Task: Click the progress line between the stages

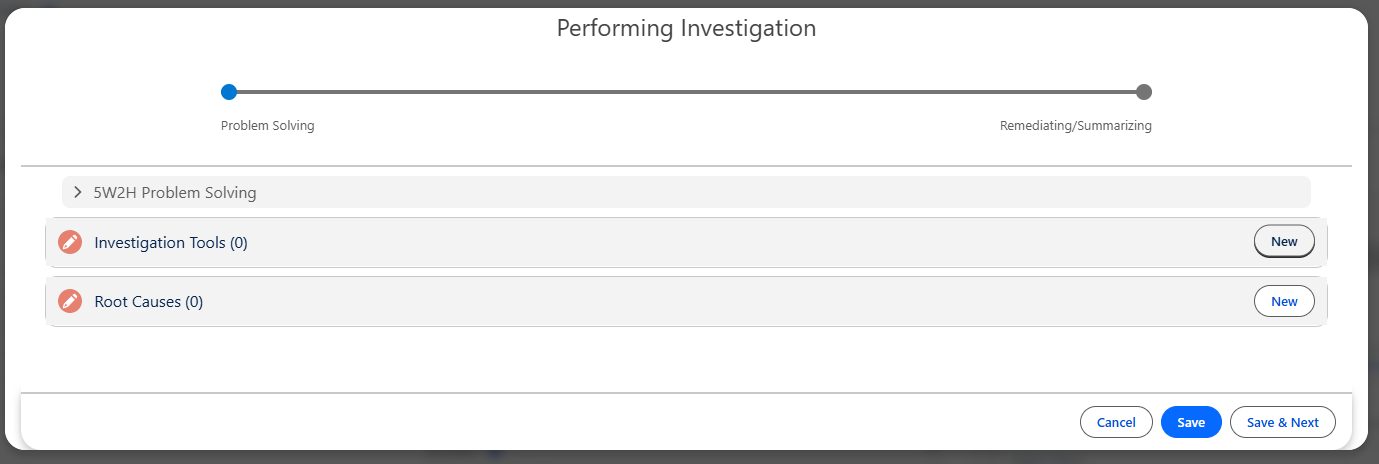Action: (686, 92)
